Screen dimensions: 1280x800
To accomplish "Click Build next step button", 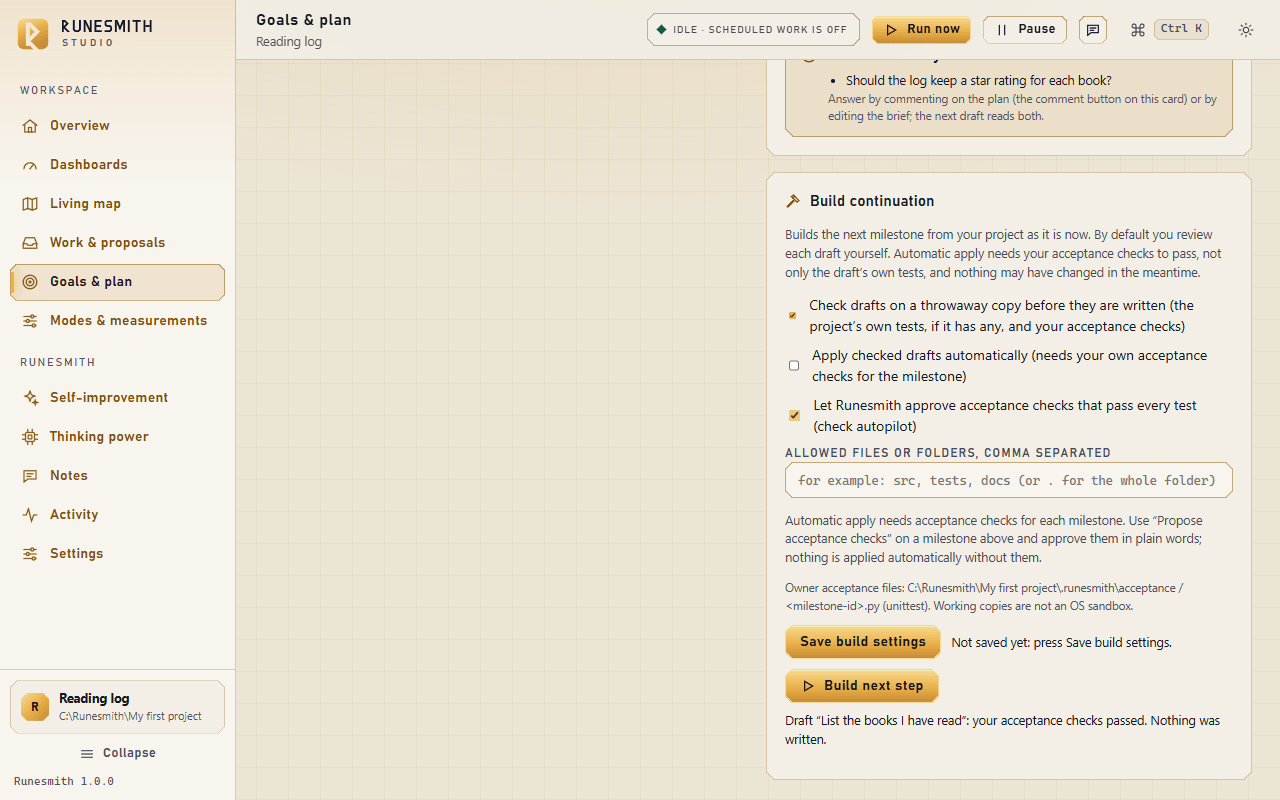I will click(x=862, y=686).
